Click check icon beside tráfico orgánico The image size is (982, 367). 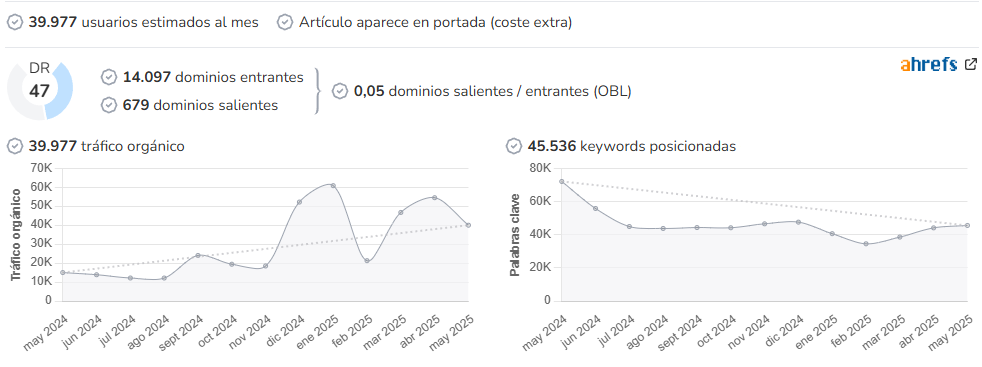click(x=14, y=147)
